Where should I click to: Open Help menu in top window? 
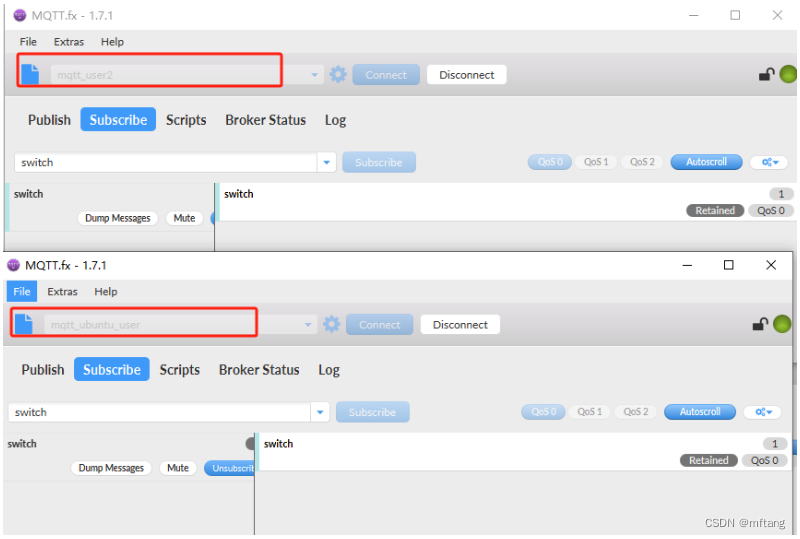click(112, 42)
